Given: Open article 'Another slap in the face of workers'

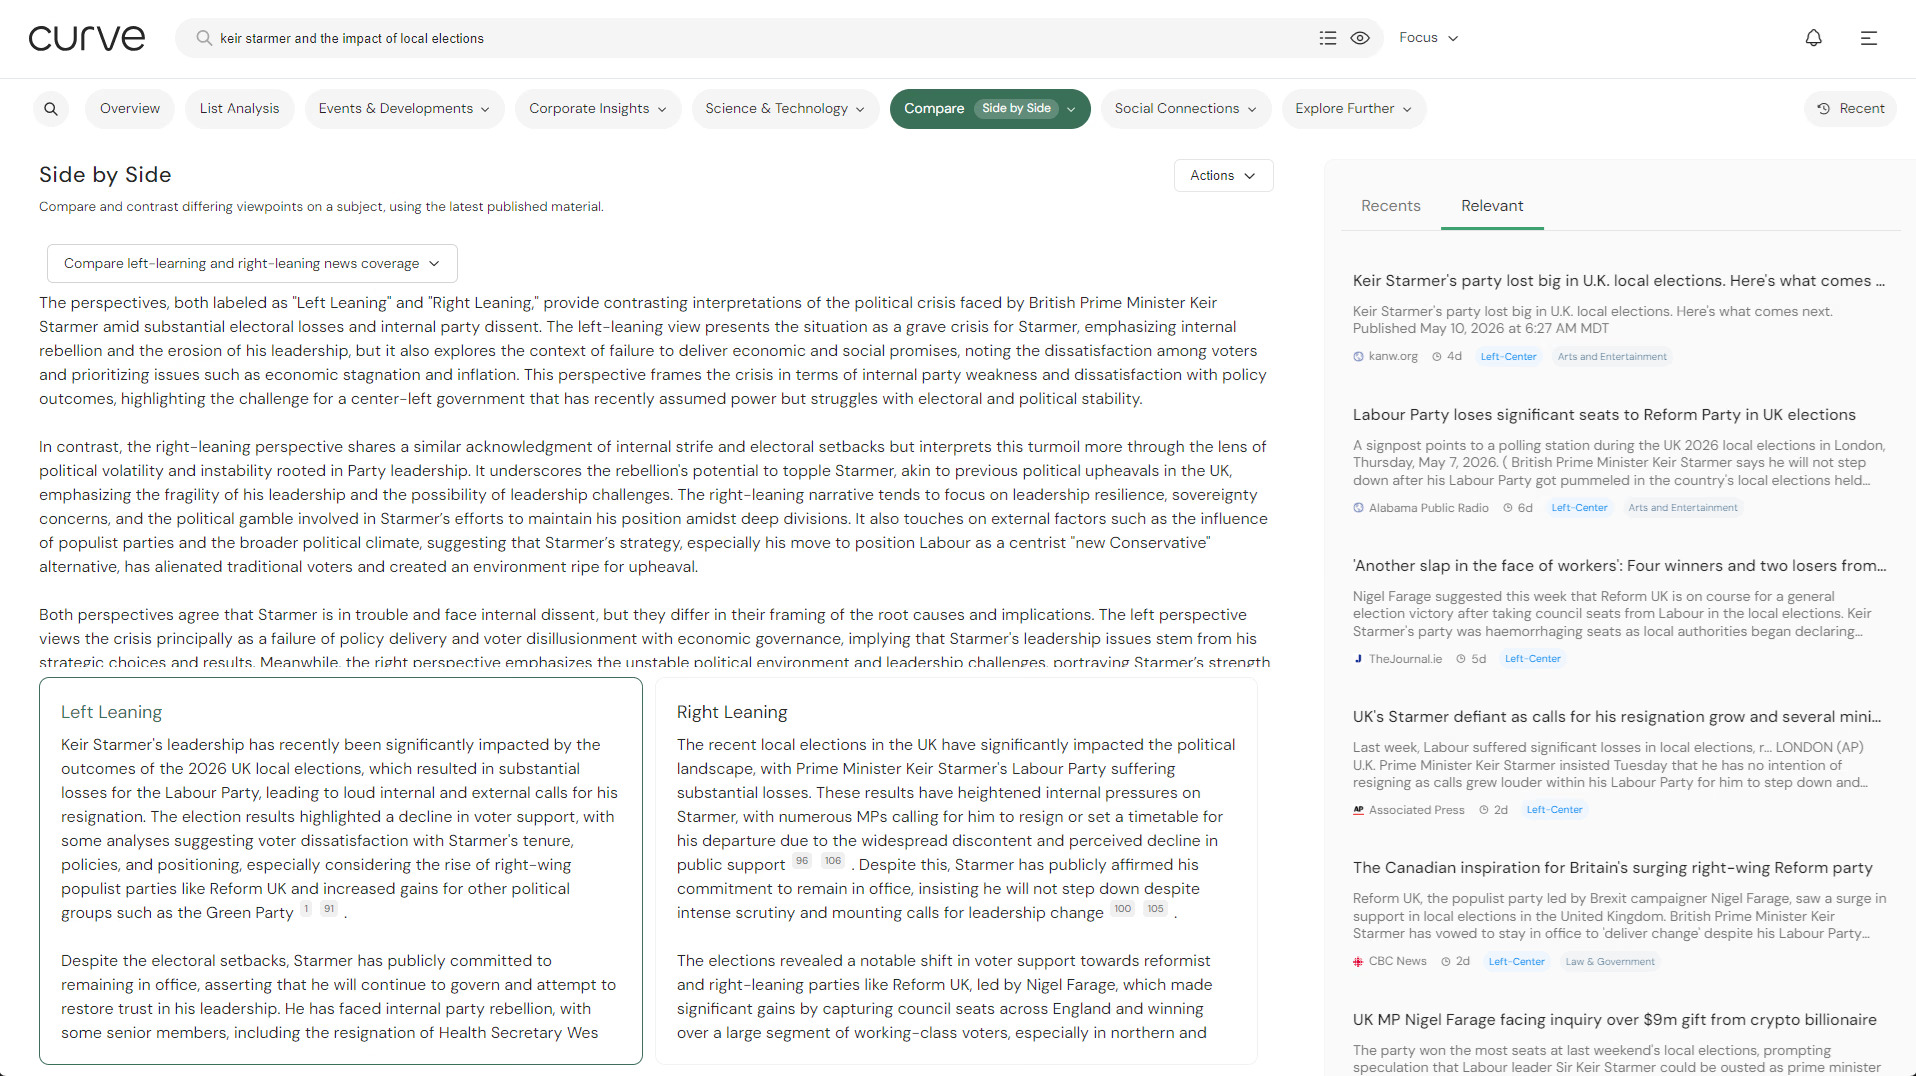Looking at the screenshot, I should coord(1620,566).
